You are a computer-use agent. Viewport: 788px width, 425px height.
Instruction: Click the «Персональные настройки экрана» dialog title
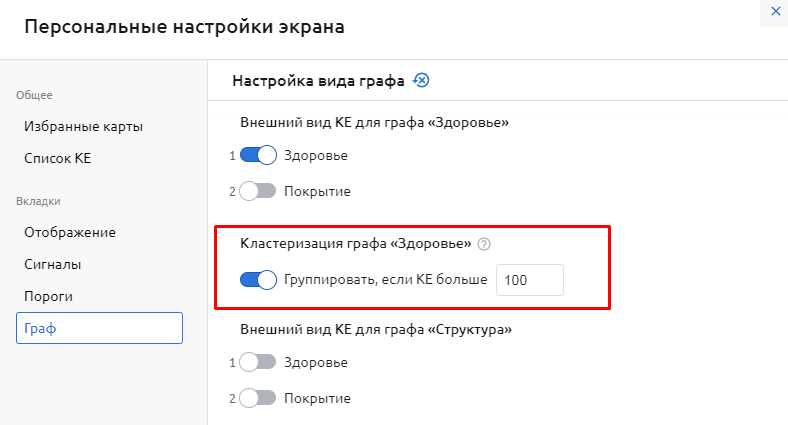(184, 27)
